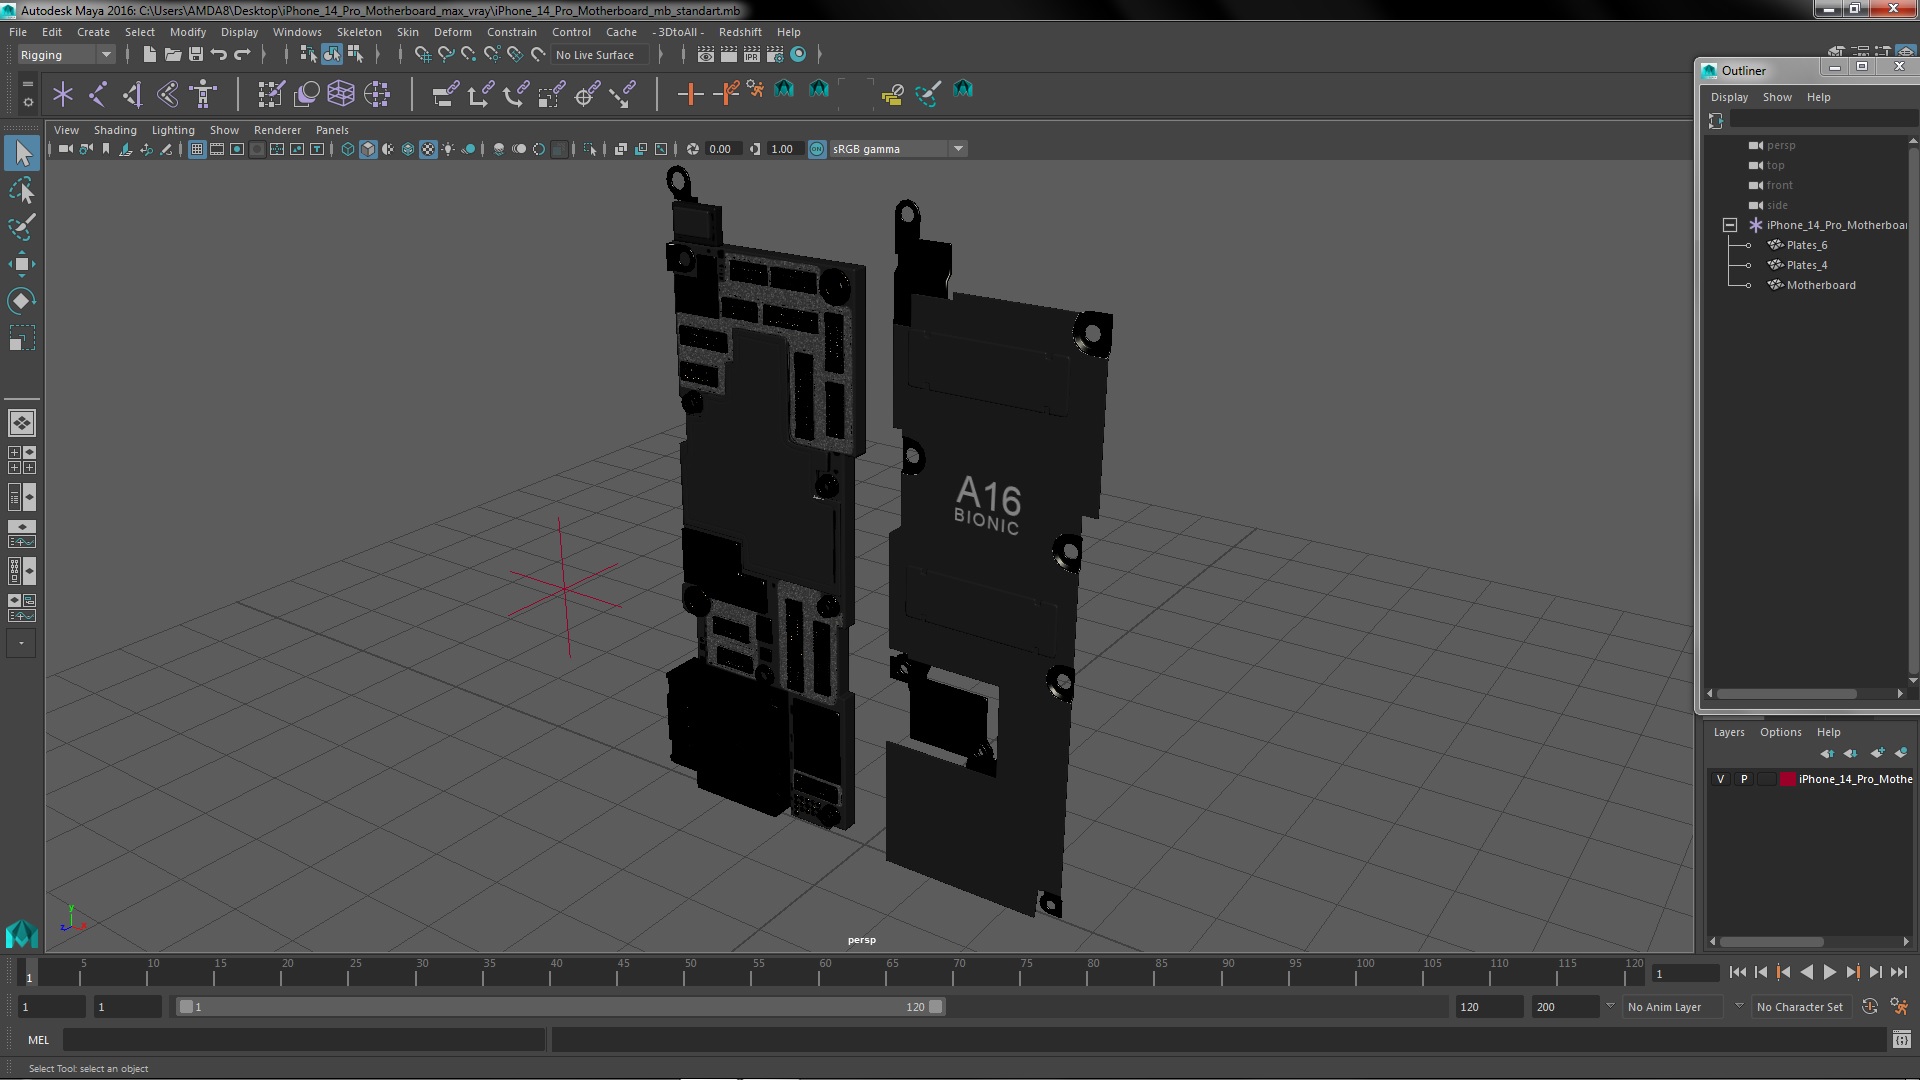Play animation backwards

(1806, 972)
